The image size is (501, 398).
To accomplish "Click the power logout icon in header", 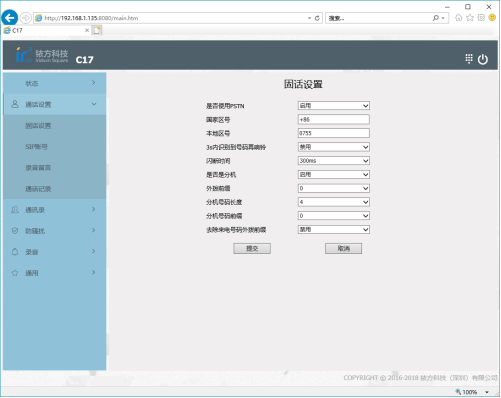I will (482, 59).
